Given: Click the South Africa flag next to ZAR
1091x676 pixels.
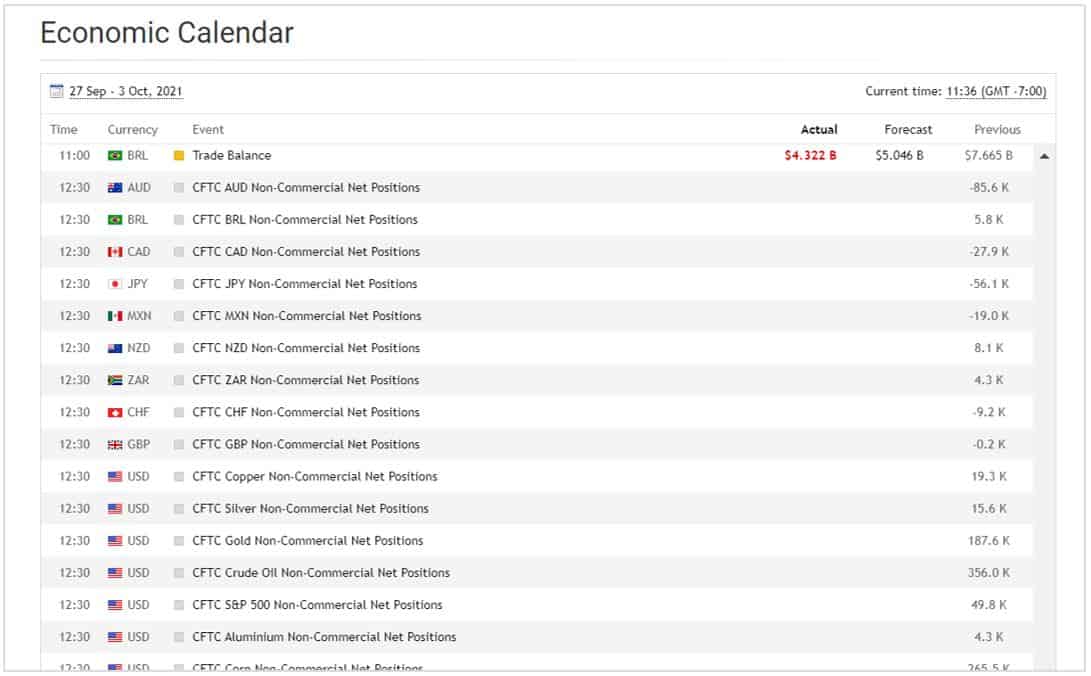Looking at the screenshot, I should (x=115, y=380).
